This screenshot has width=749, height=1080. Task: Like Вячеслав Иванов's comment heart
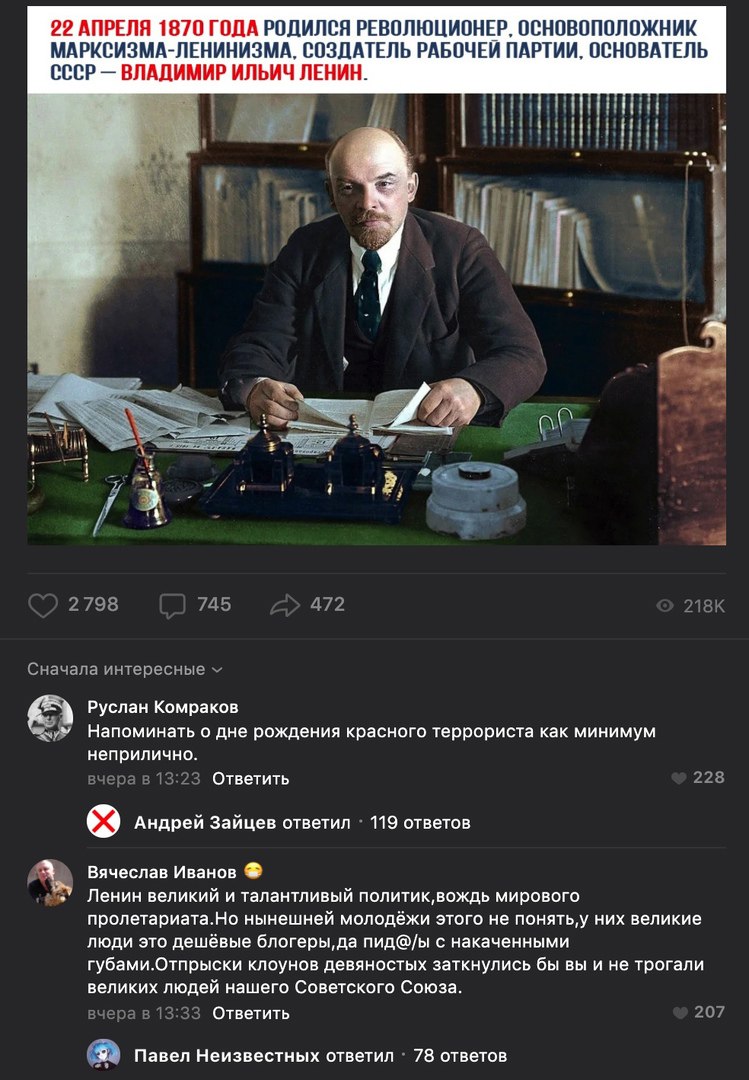click(x=680, y=1012)
